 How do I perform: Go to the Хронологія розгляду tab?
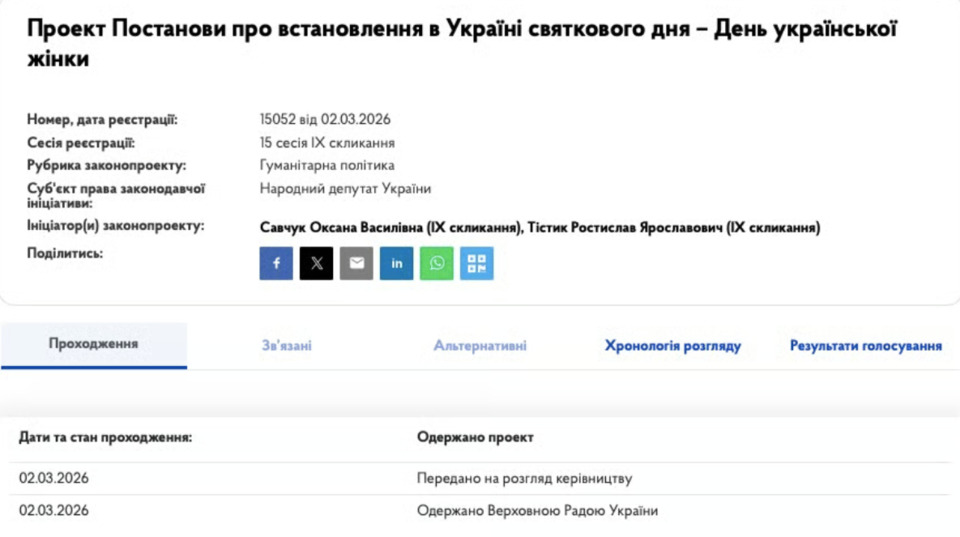click(x=672, y=346)
